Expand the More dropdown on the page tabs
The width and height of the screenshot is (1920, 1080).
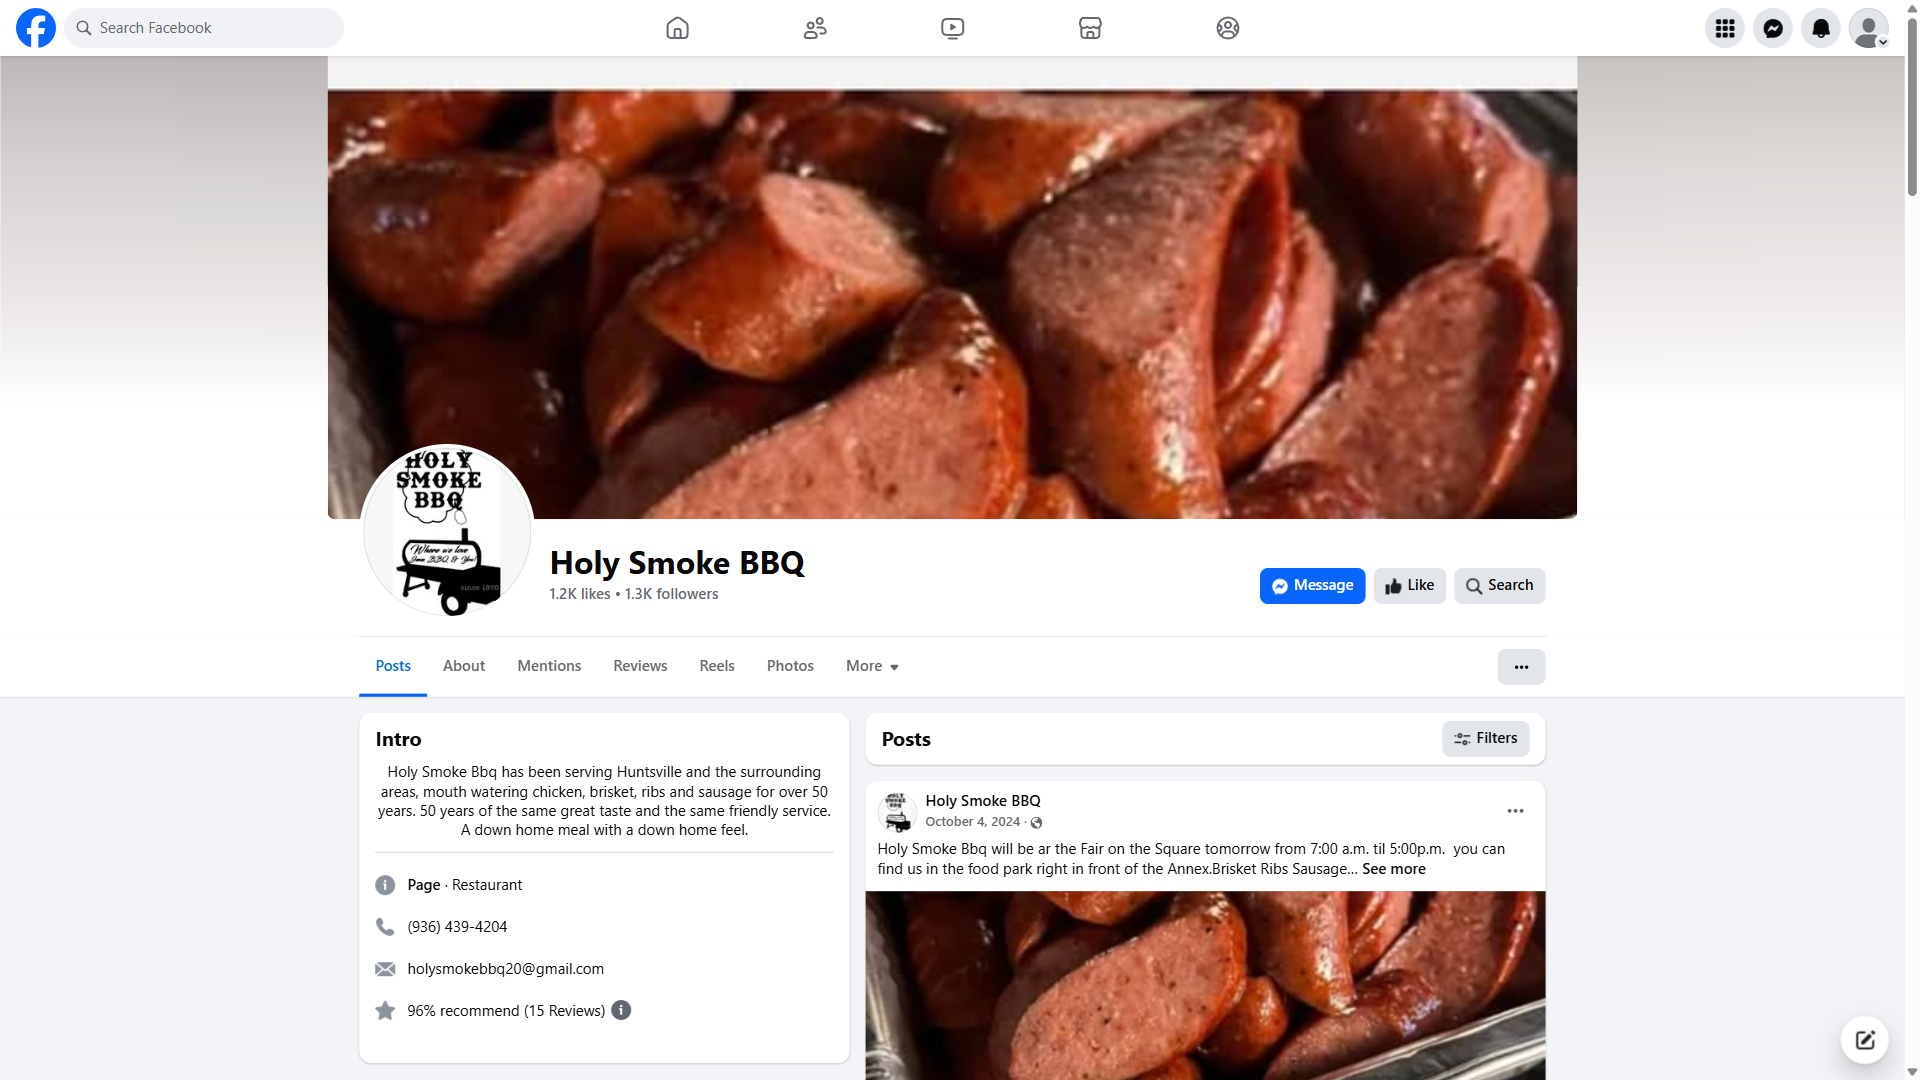point(872,666)
